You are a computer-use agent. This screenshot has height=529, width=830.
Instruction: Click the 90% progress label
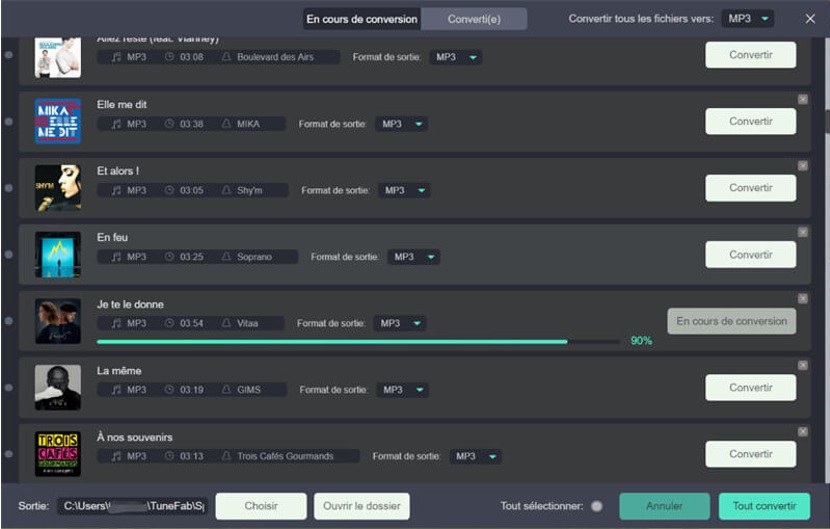(x=641, y=341)
